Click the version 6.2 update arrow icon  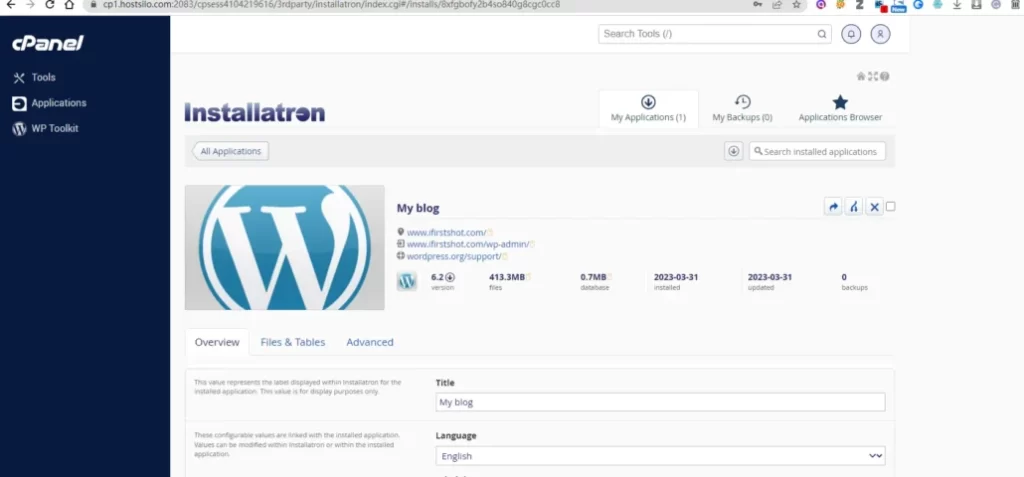450,277
